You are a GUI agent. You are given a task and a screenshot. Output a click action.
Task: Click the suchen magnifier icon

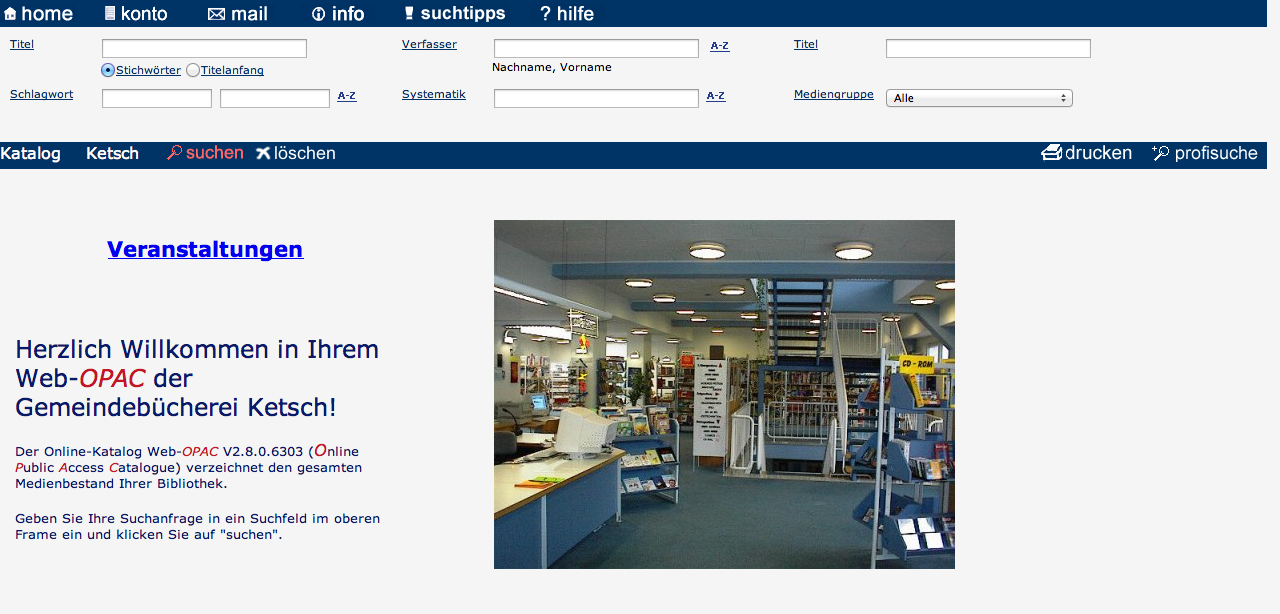tap(174, 153)
